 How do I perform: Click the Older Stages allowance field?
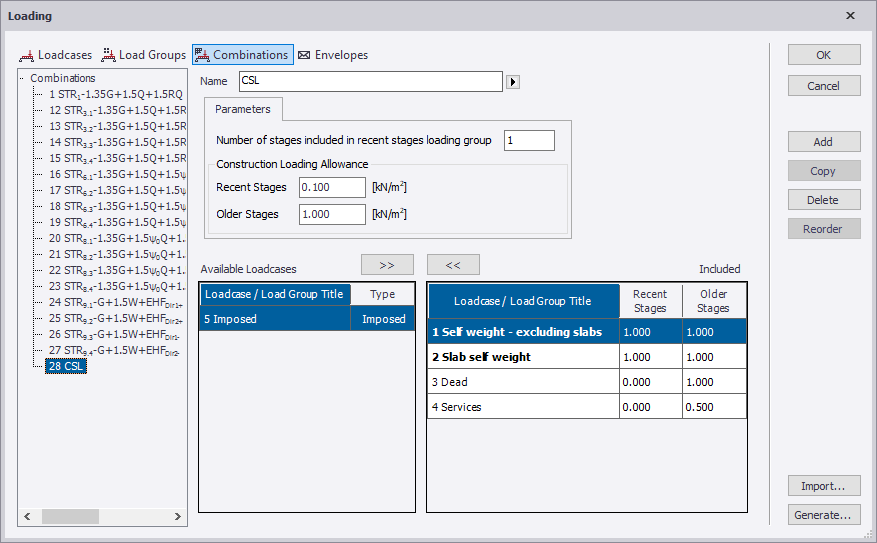point(332,214)
